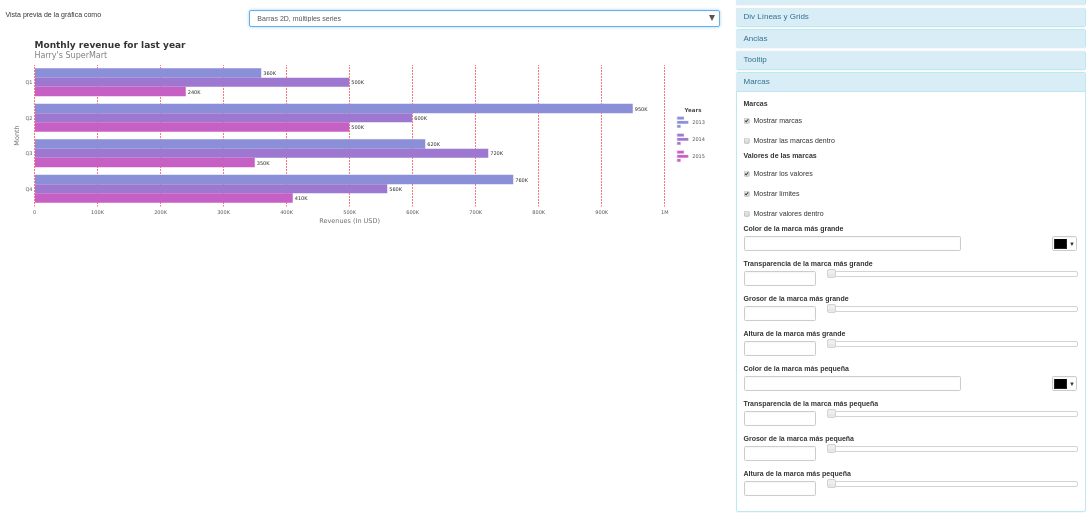The height and width of the screenshot is (513, 1086).
Task: Click Grosor de la marca más pequeña field
Action: [x=779, y=454]
